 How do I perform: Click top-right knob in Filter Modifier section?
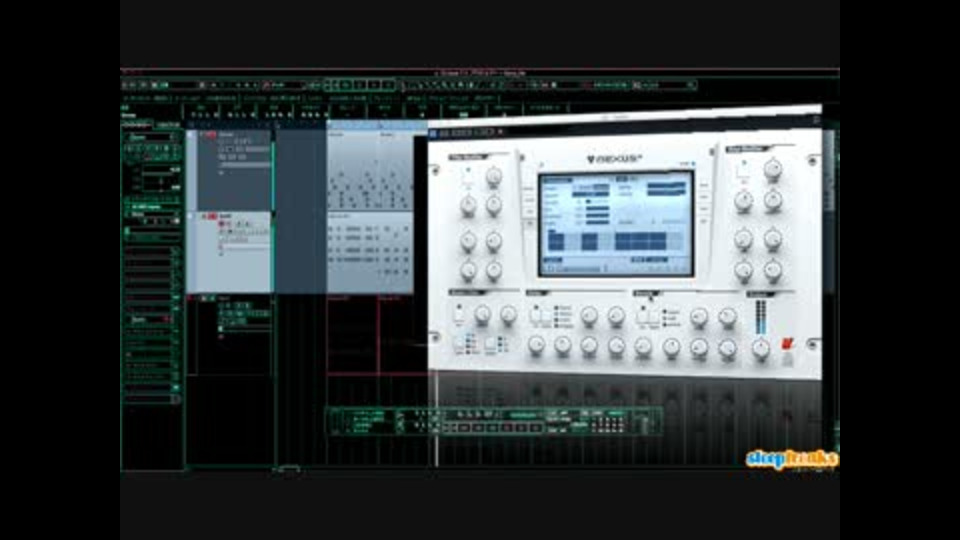[x=494, y=178]
